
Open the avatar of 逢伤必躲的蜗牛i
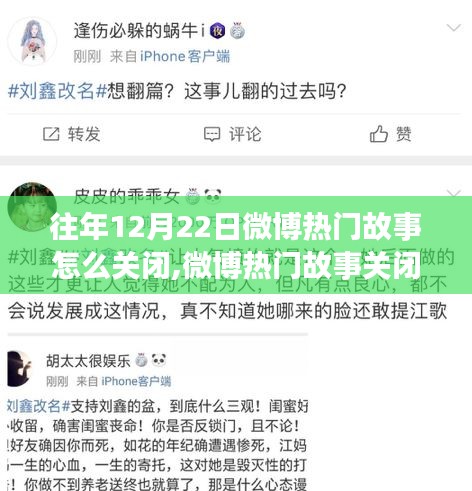pos(32,42)
